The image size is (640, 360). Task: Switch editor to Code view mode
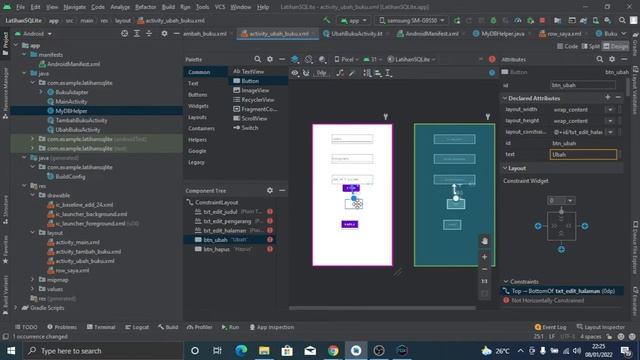pos(567,46)
